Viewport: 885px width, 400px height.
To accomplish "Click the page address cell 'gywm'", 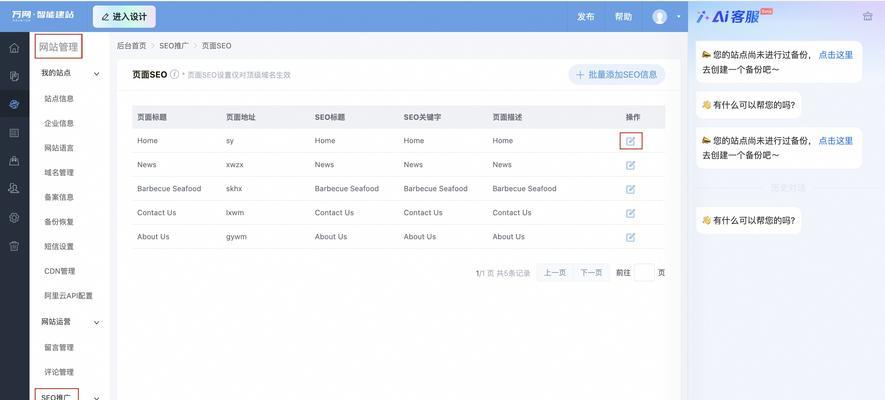I will click(236, 237).
